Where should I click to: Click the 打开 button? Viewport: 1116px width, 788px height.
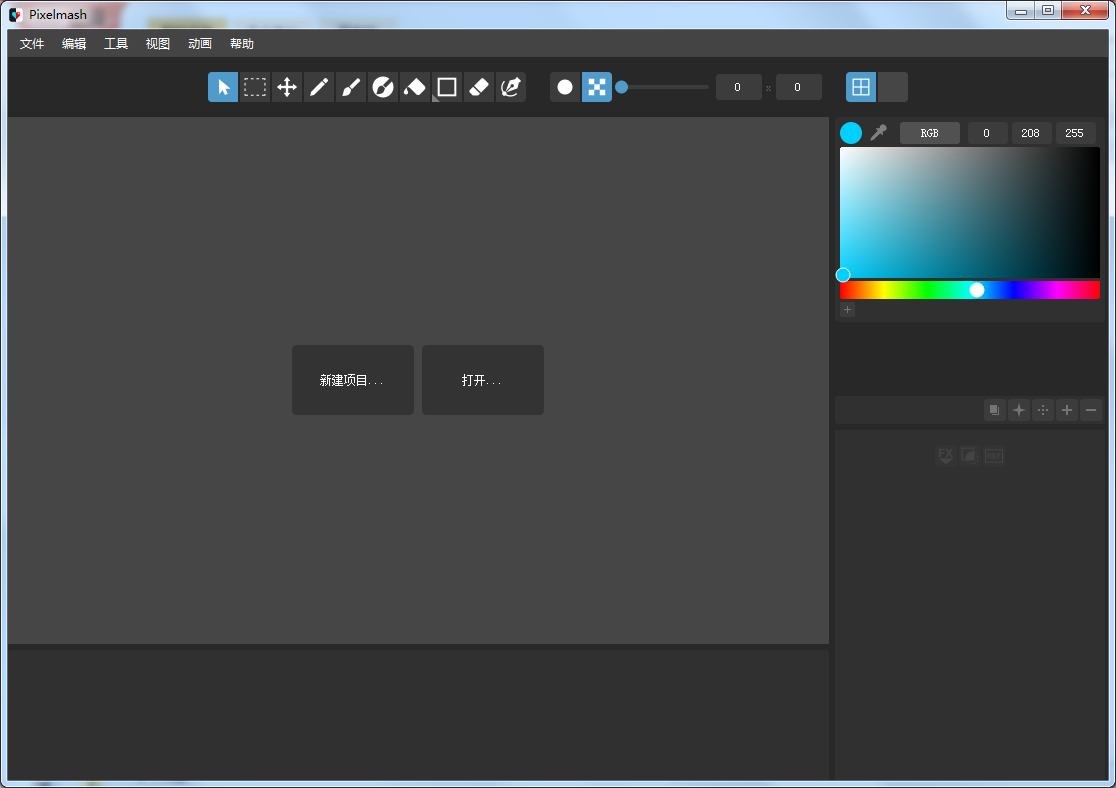tap(482, 380)
